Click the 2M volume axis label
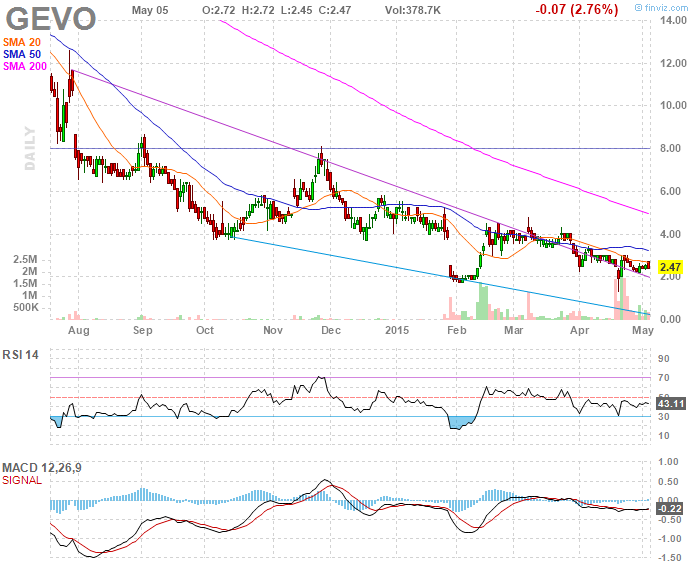Screen dimensions: 700x566 pyautogui.click(x=30, y=271)
